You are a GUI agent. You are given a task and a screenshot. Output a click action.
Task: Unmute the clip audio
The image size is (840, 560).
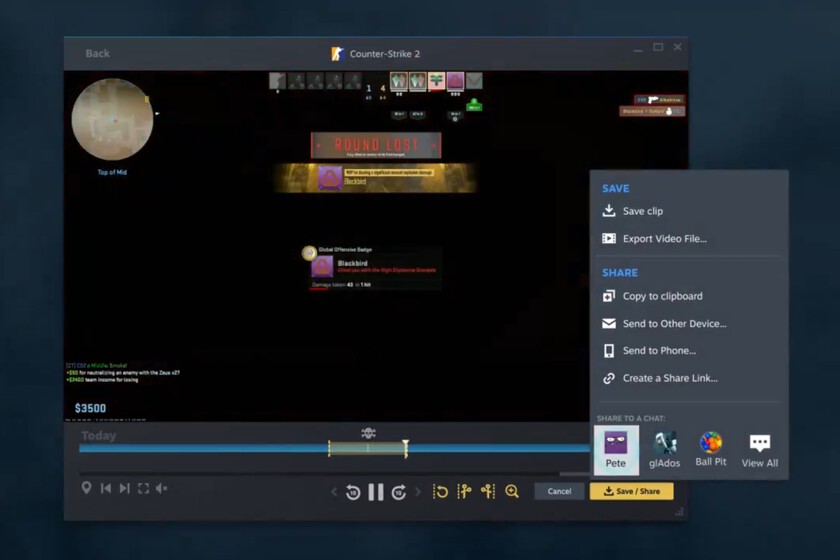(162, 488)
